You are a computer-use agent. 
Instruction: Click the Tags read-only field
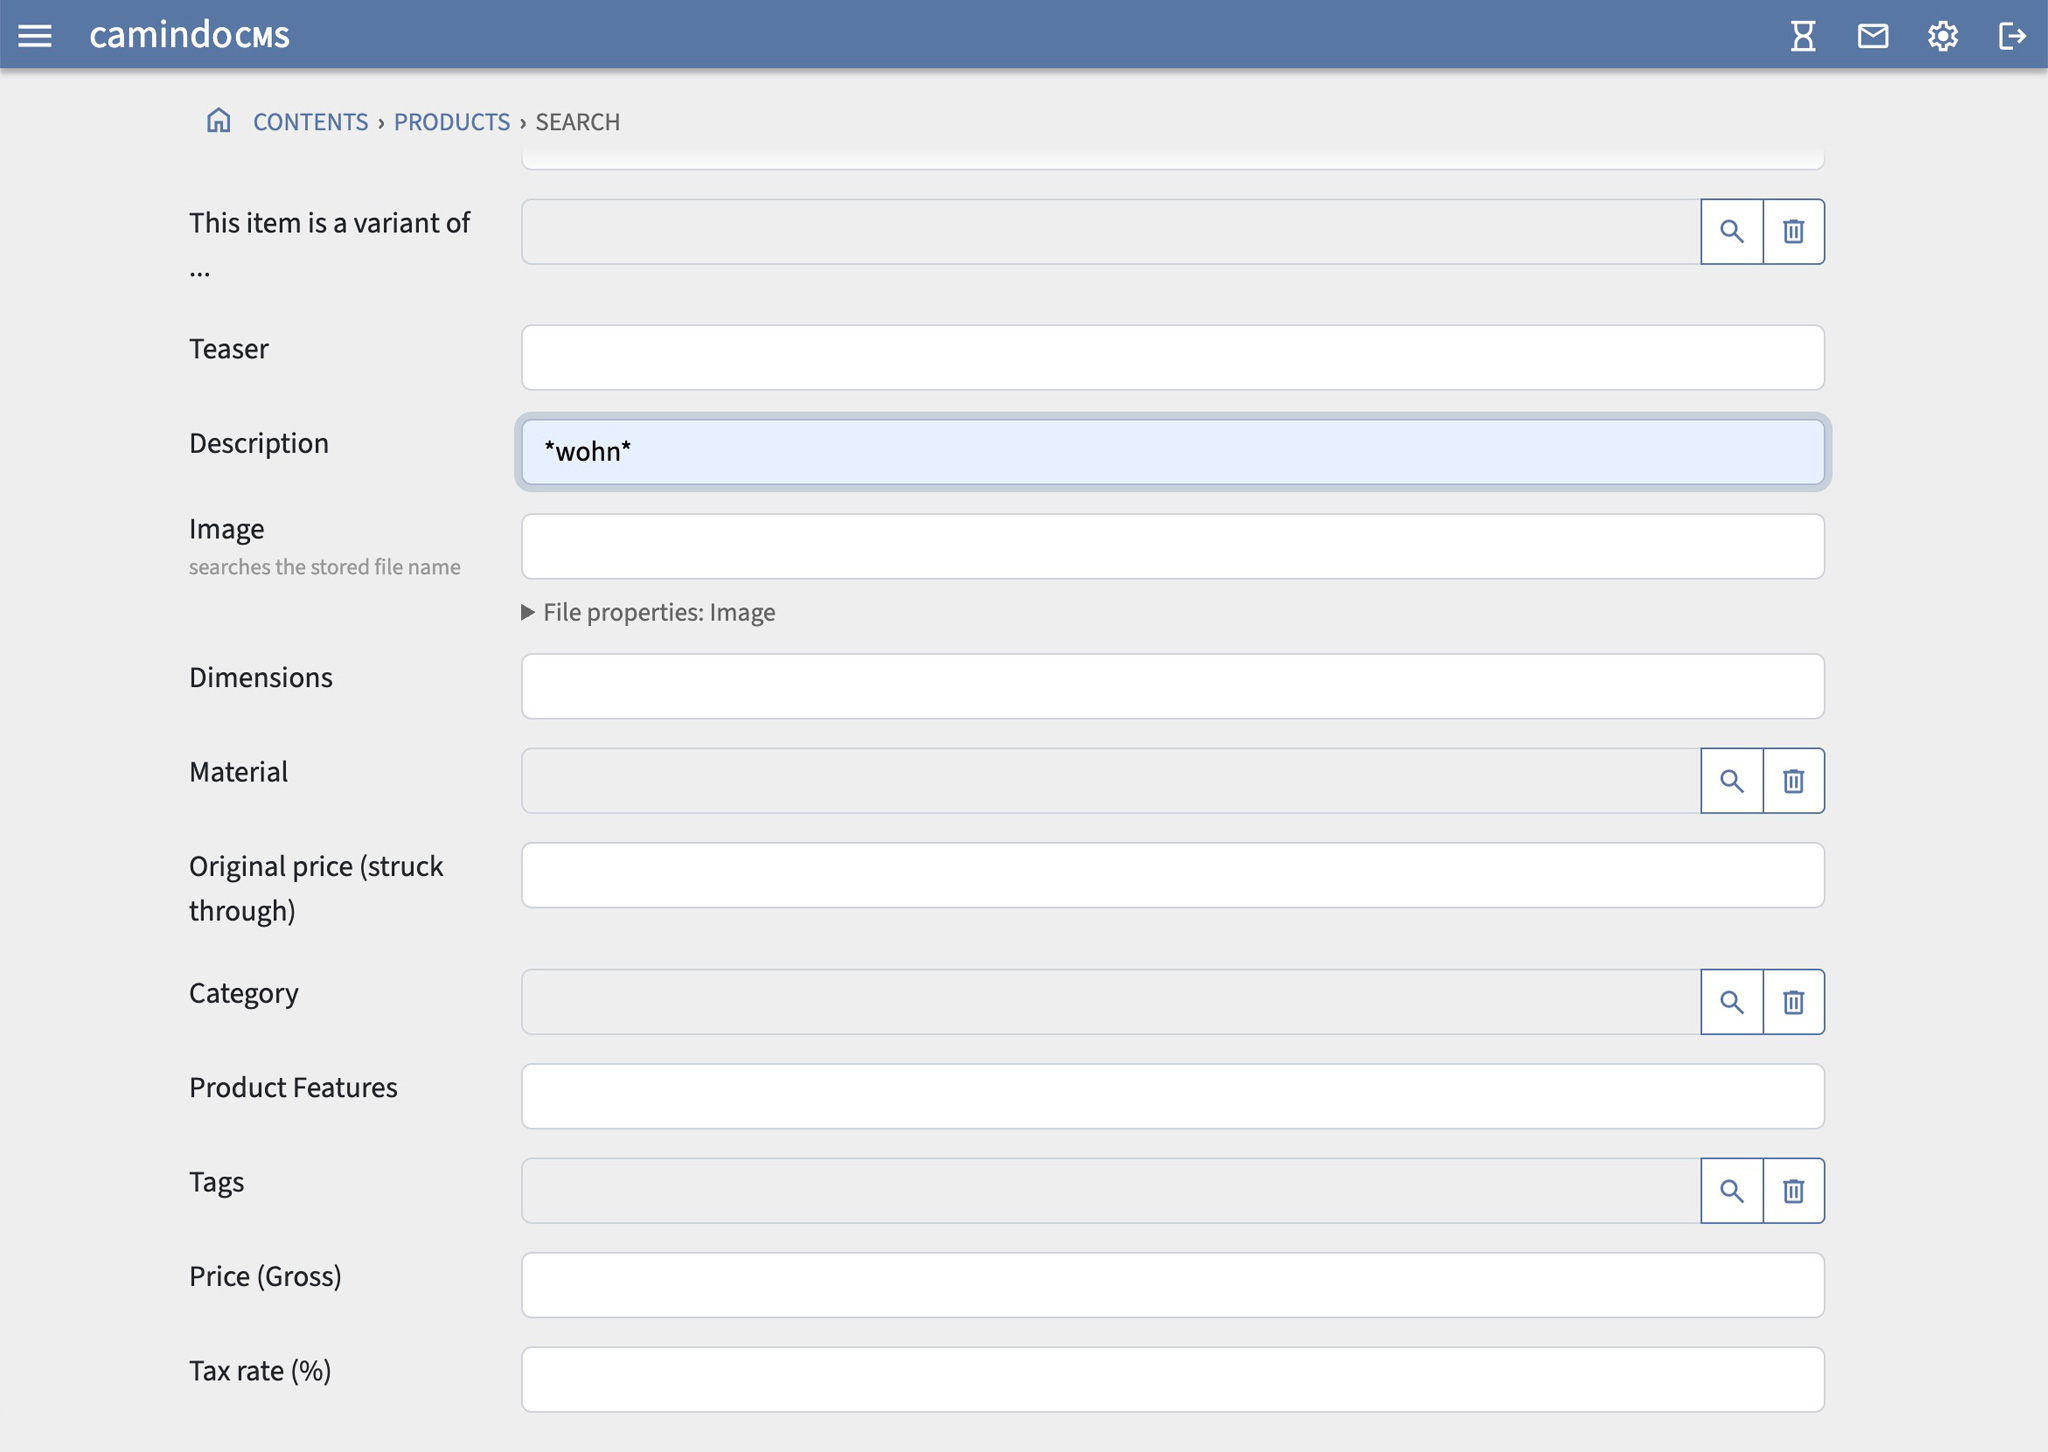pyautogui.click(x=1110, y=1190)
